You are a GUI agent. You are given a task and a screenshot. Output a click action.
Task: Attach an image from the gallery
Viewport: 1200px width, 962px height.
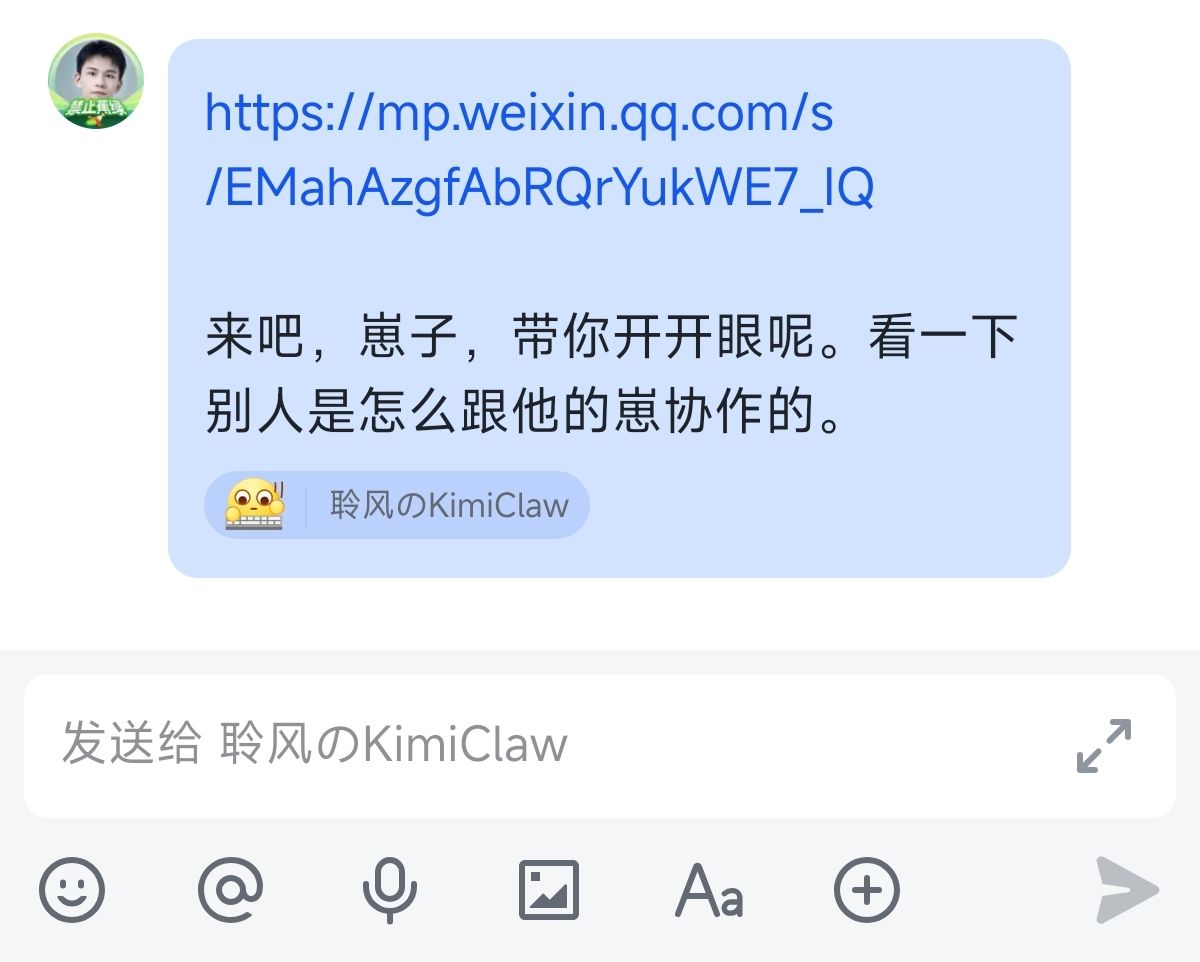(x=549, y=889)
